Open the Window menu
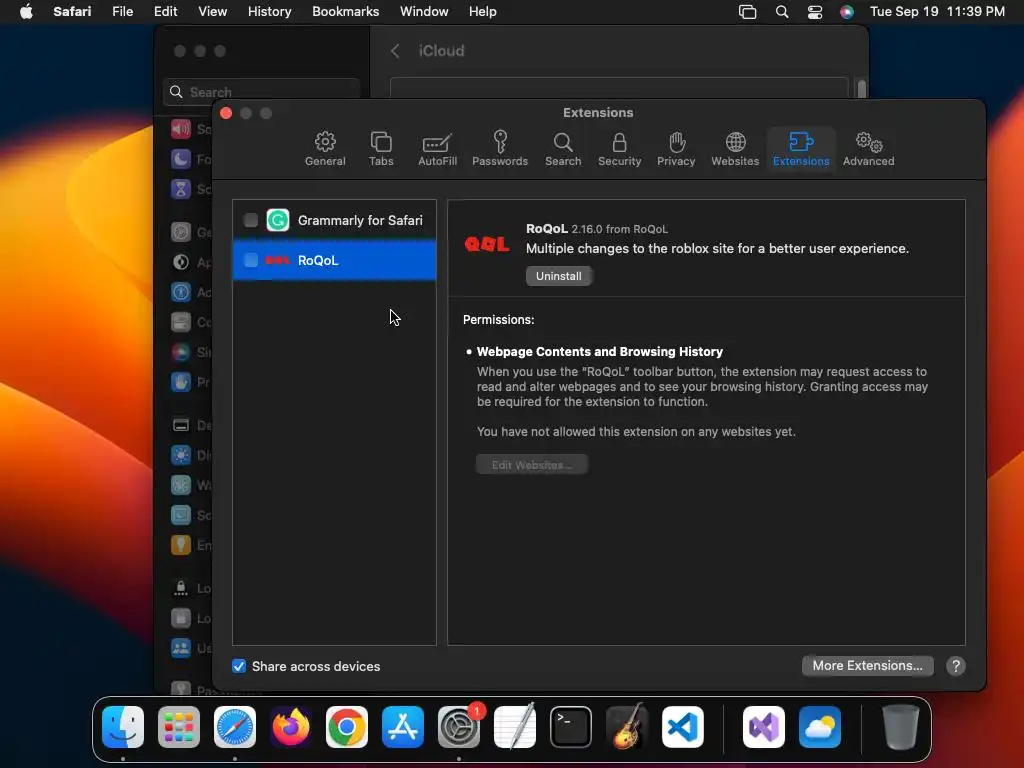This screenshot has height=768, width=1024. [x=424, y=12]
